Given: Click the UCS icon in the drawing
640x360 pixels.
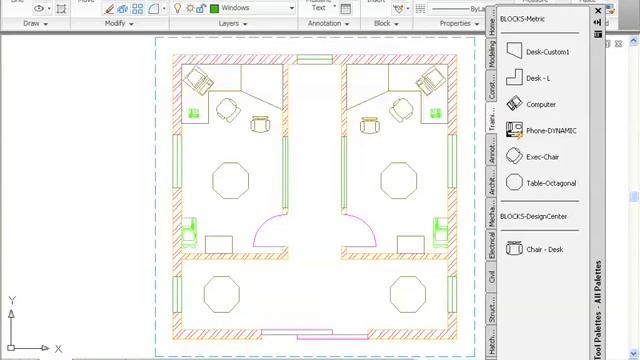Looking at the screenshot, I should pyautogui.click(x=35, y=324).
